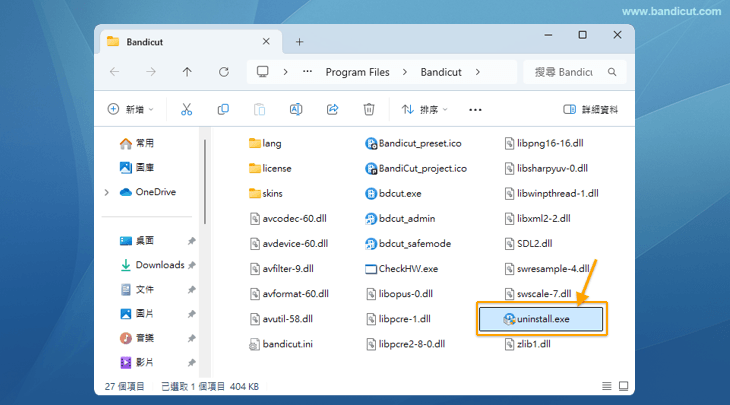Viewport: 730px width, 405px height.
Task: Go up one folder level
Action: click(x=187, y=72)
